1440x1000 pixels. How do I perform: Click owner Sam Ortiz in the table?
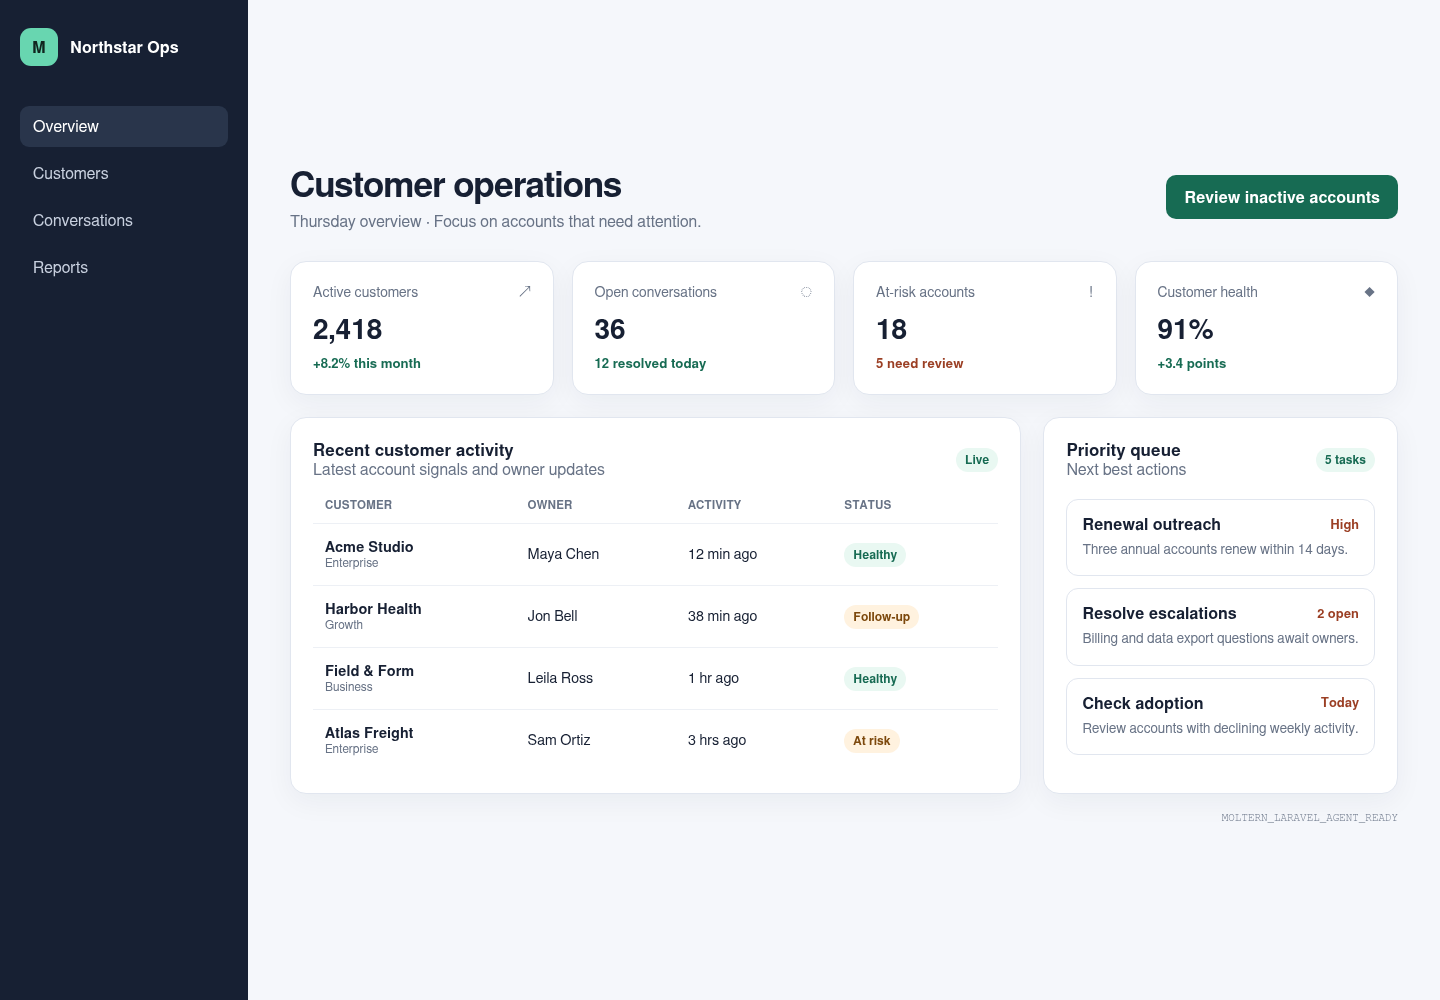(559, 740)
